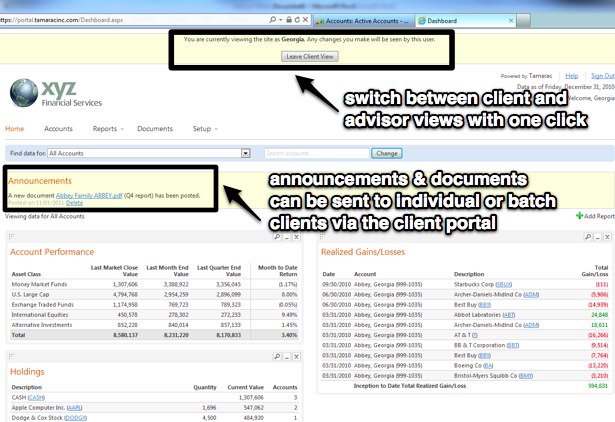This screenshot has height=422, width=615.
Task: Click the search magnifier in address bar
Action: (x=273, y=20)
